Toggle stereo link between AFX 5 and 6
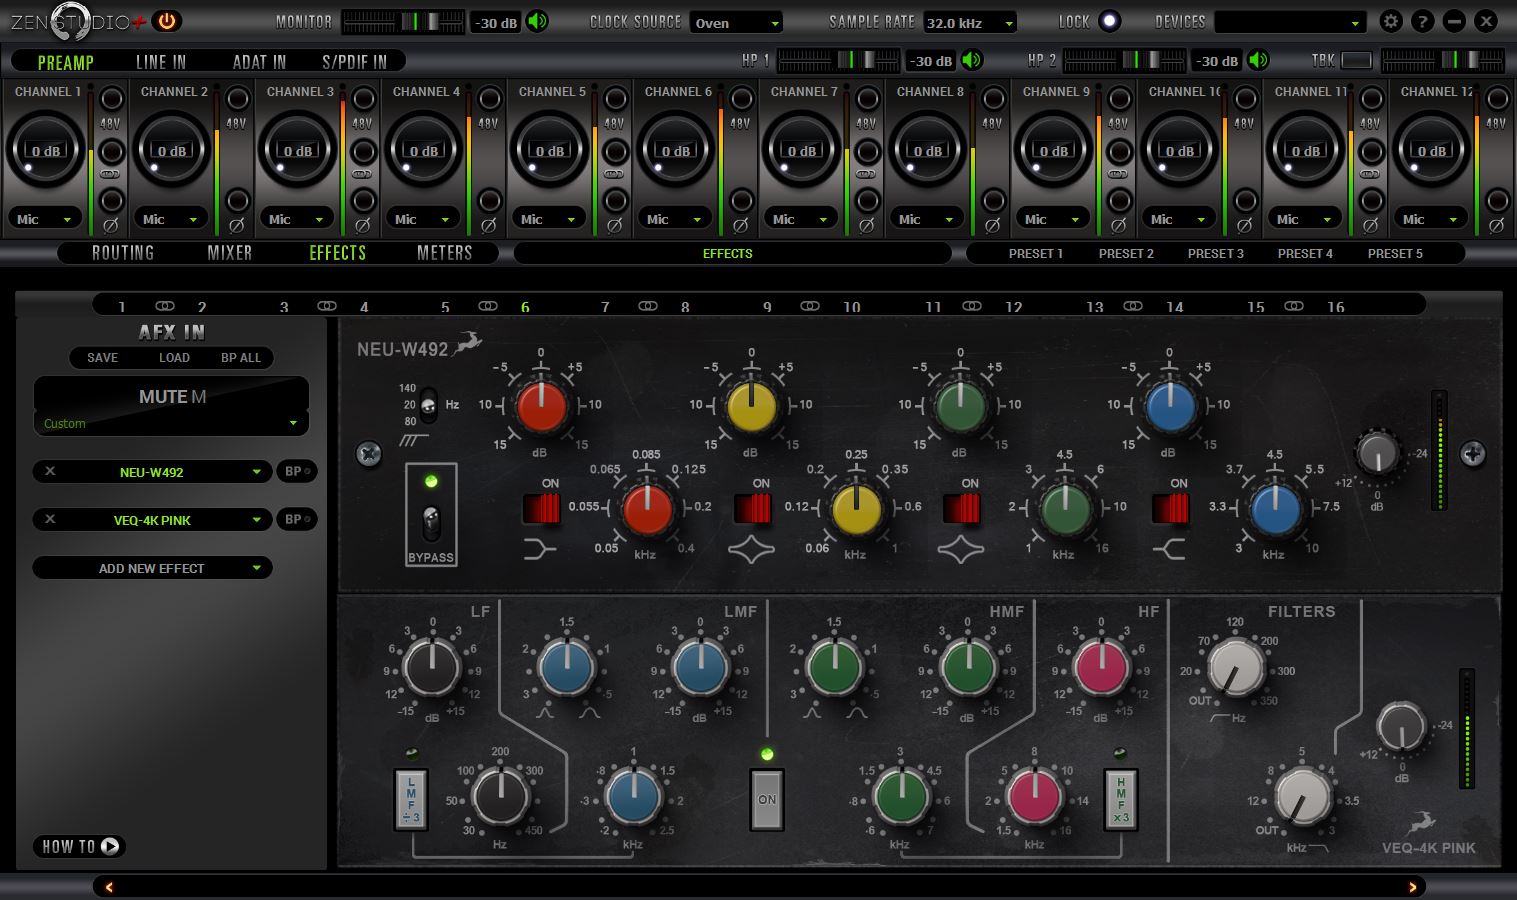Image resolution: width=1517 pixels, height=900 pixels. point(487,306)
